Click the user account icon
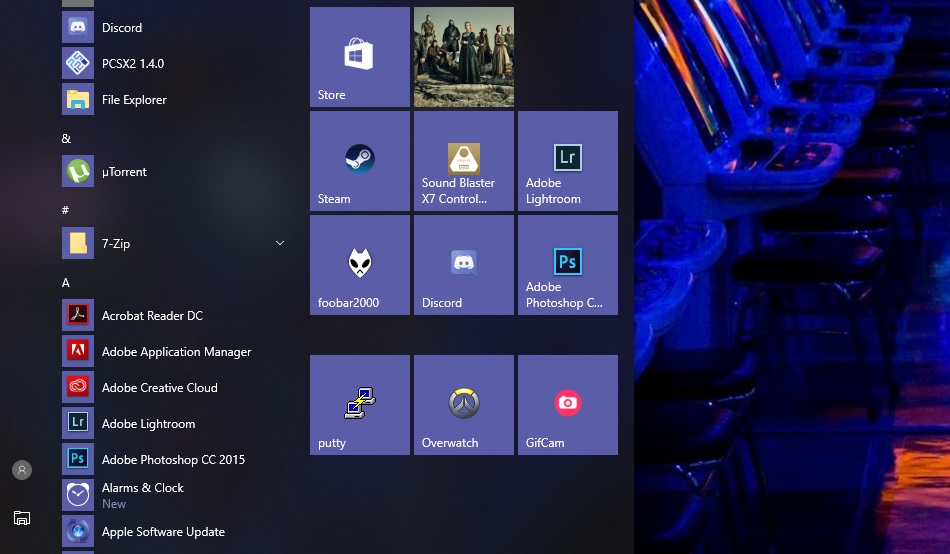 (22, 470)
